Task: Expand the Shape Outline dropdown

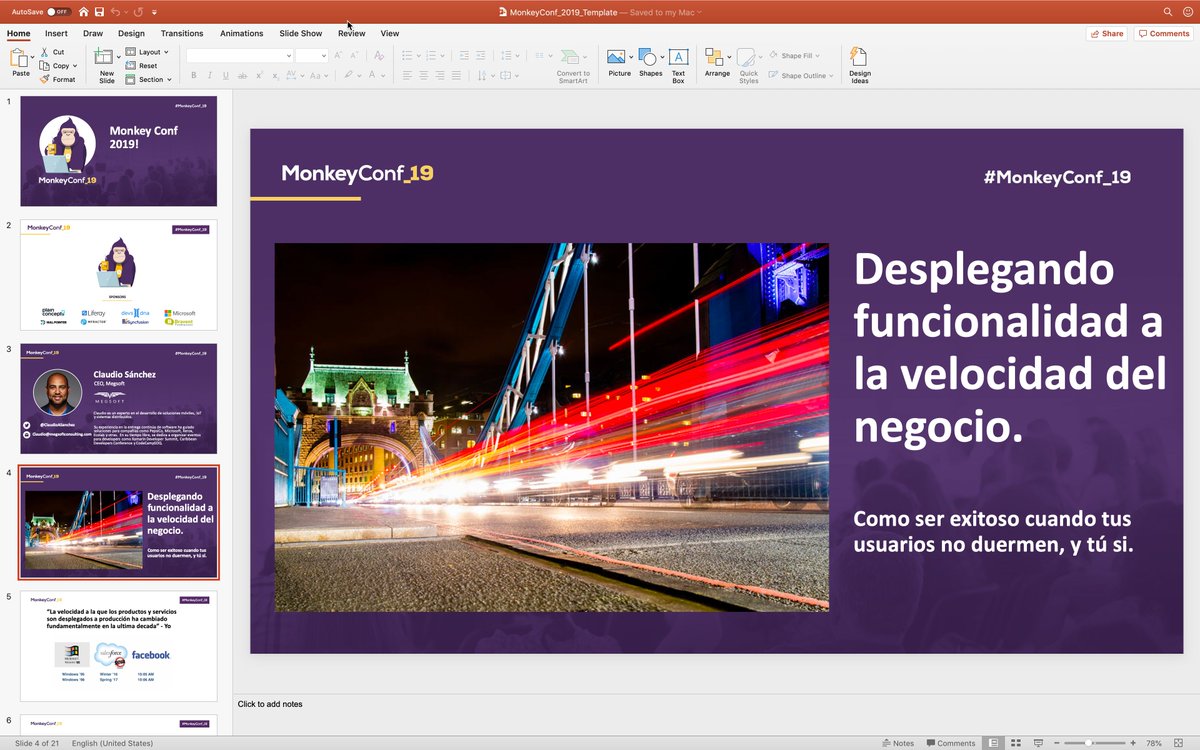Action: point(832,76)
